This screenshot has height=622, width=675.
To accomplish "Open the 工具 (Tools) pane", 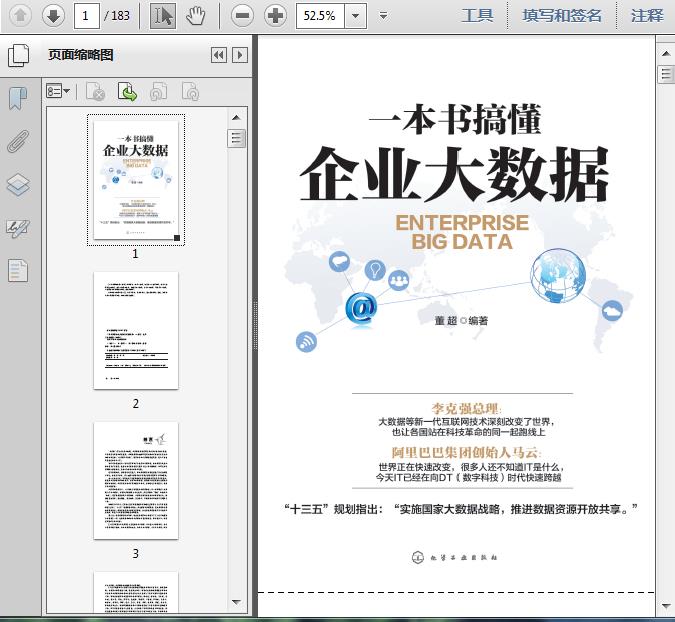I will coord(477,15).
